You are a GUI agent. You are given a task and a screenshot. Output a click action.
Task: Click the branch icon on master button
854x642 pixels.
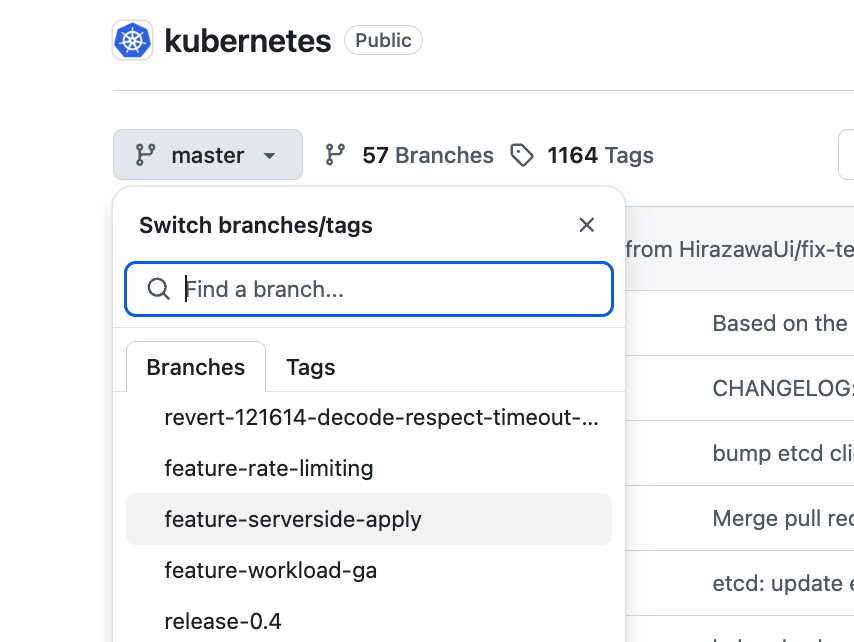(146, 155)
